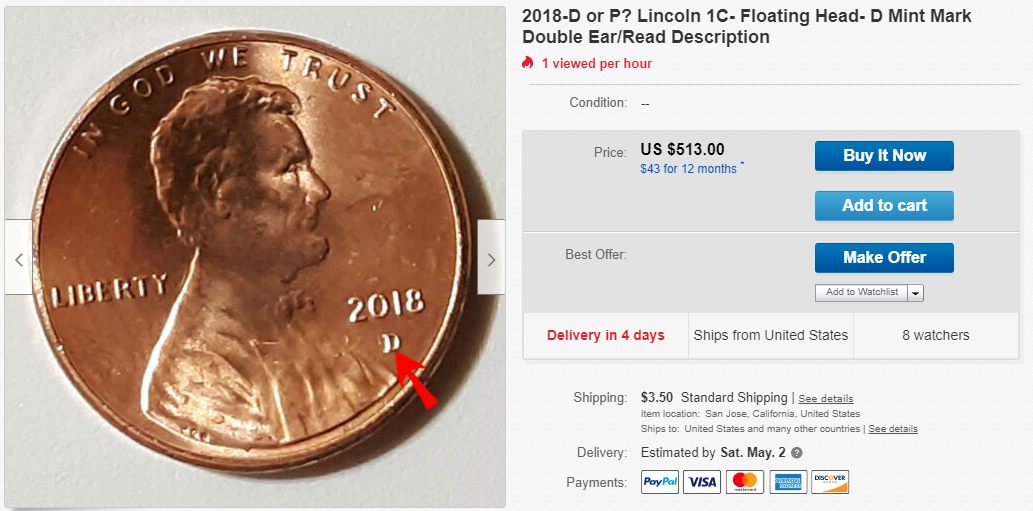Add the penny to cart
Image resolution: width=1033 pixels, height=511 pixels.
[884, 206]
